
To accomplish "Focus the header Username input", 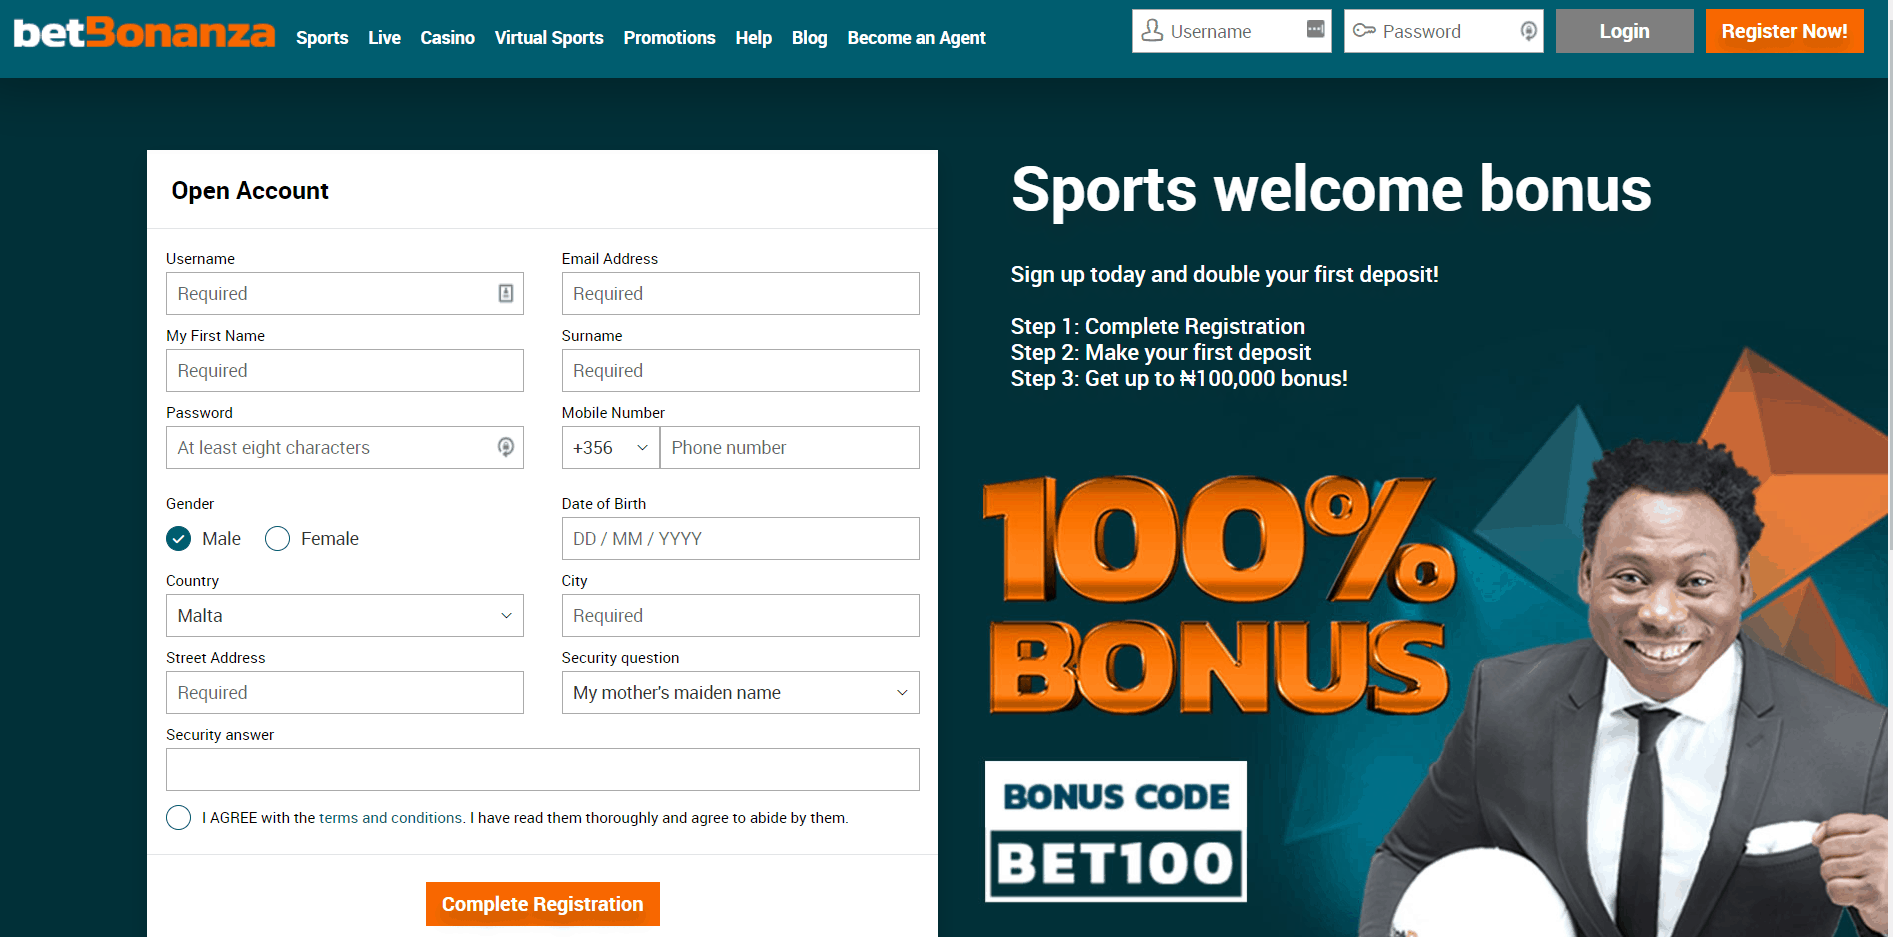I will [x=1232, y=31].
